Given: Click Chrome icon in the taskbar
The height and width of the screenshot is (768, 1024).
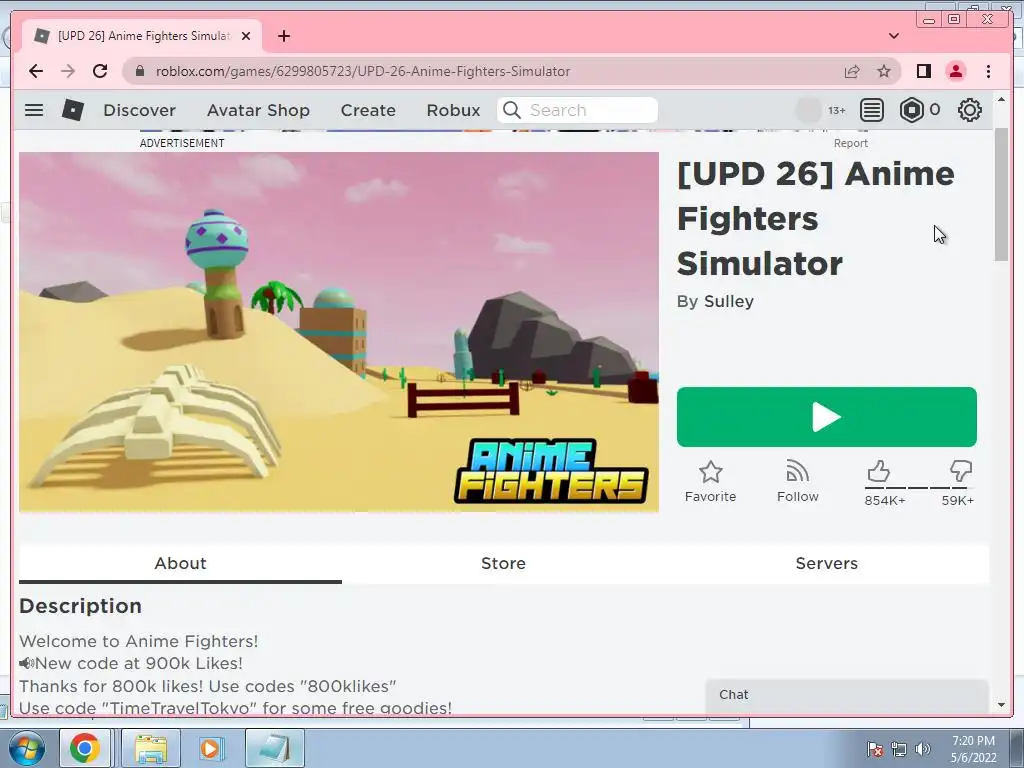Looking at the screenshot, I should point(85,748).
